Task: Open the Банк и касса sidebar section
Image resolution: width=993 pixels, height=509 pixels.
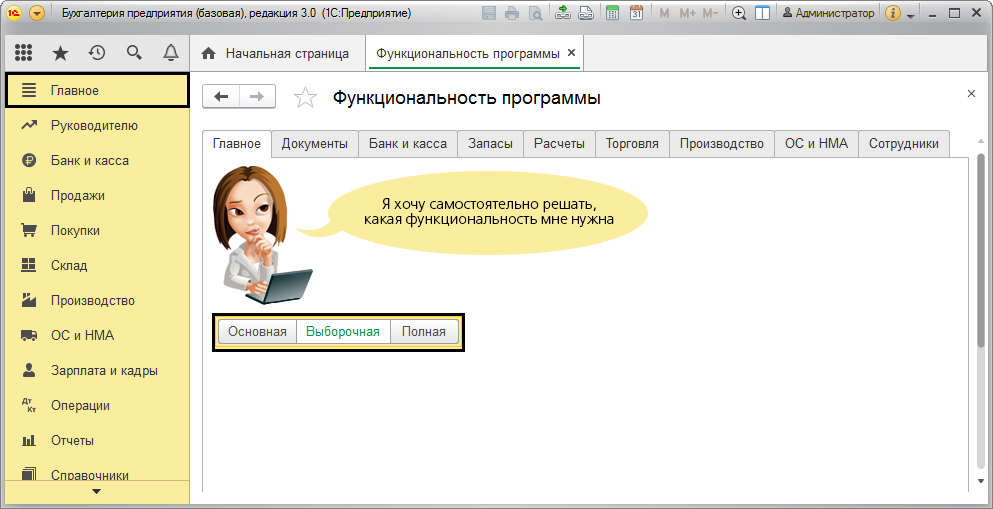Action: pos(97,161)
